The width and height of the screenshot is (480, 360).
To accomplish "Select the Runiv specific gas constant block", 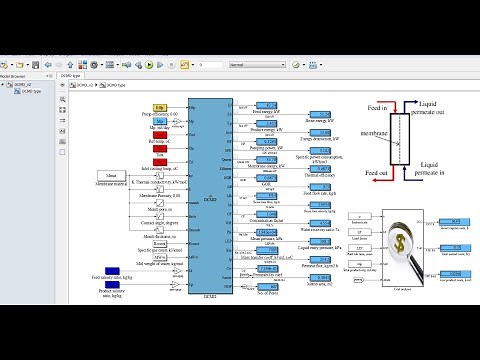I will tap(160, 244).
